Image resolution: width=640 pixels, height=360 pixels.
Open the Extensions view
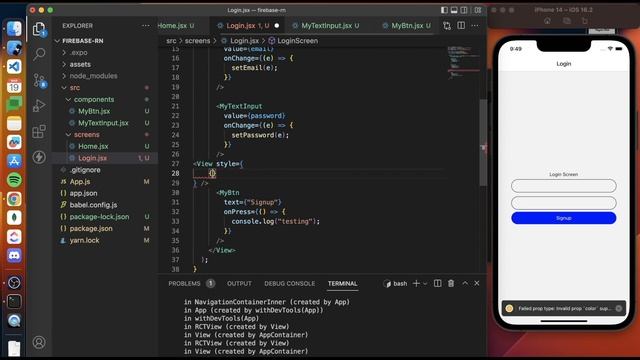click(x=39, y=131)
